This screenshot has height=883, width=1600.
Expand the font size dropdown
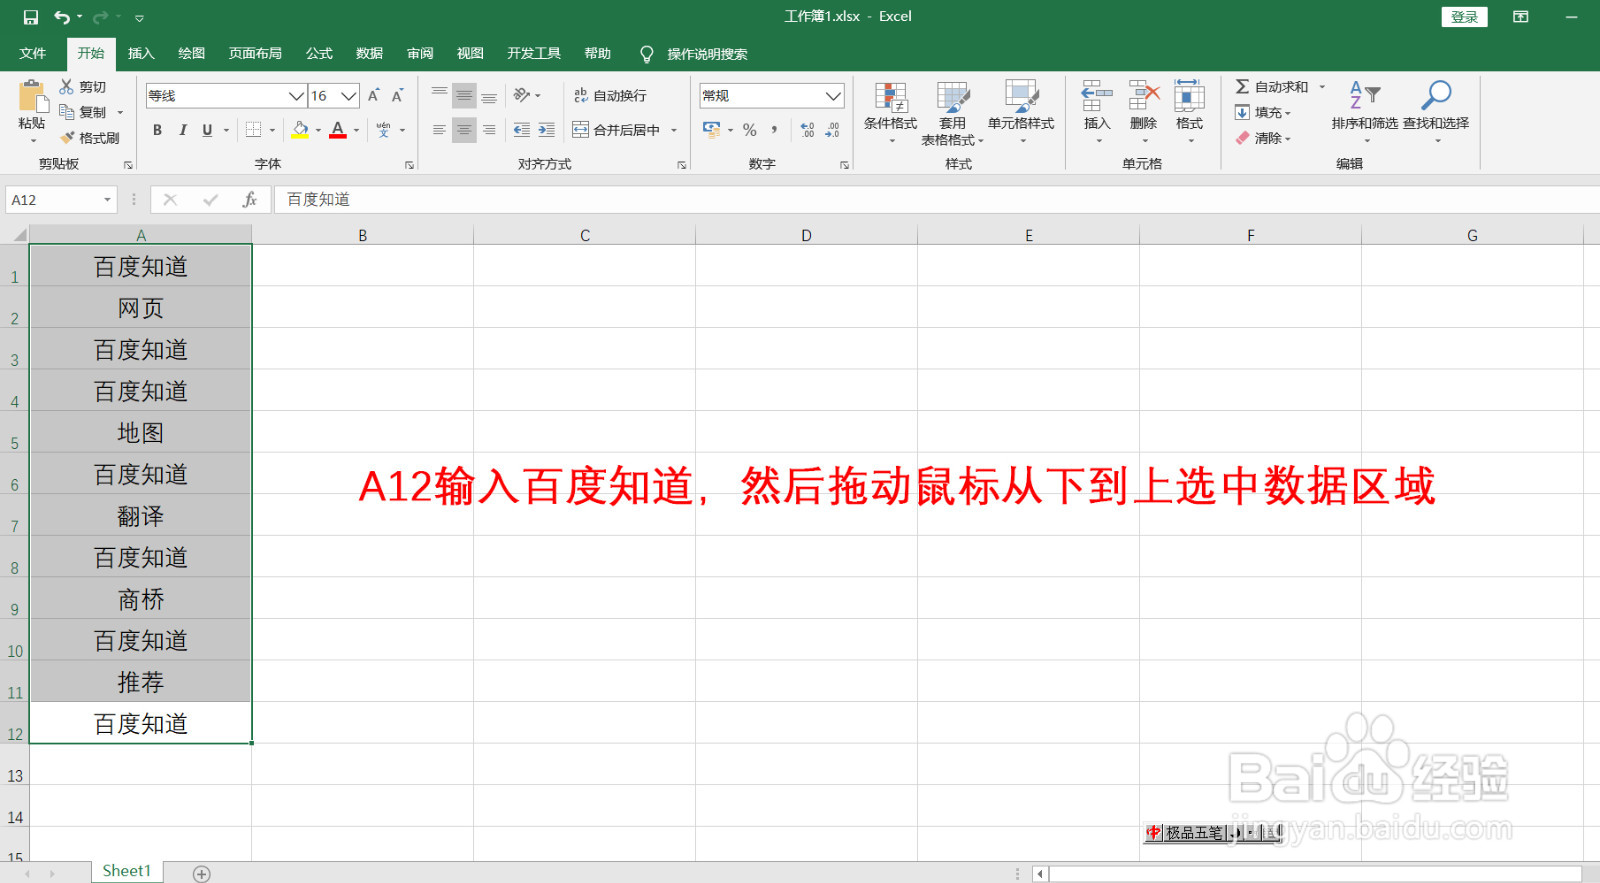(x=348, y=96)
